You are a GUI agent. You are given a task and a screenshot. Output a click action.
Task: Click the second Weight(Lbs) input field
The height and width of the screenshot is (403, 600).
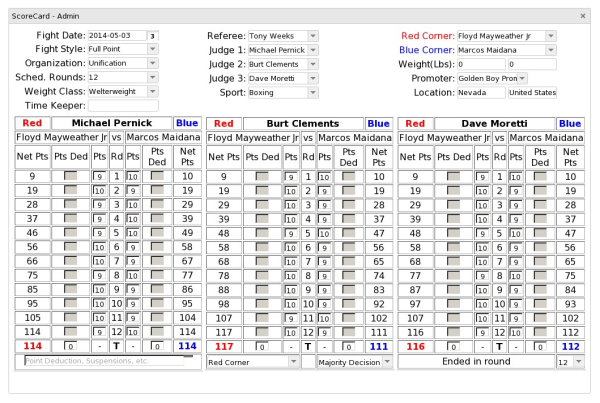click(x=532, y=64)
